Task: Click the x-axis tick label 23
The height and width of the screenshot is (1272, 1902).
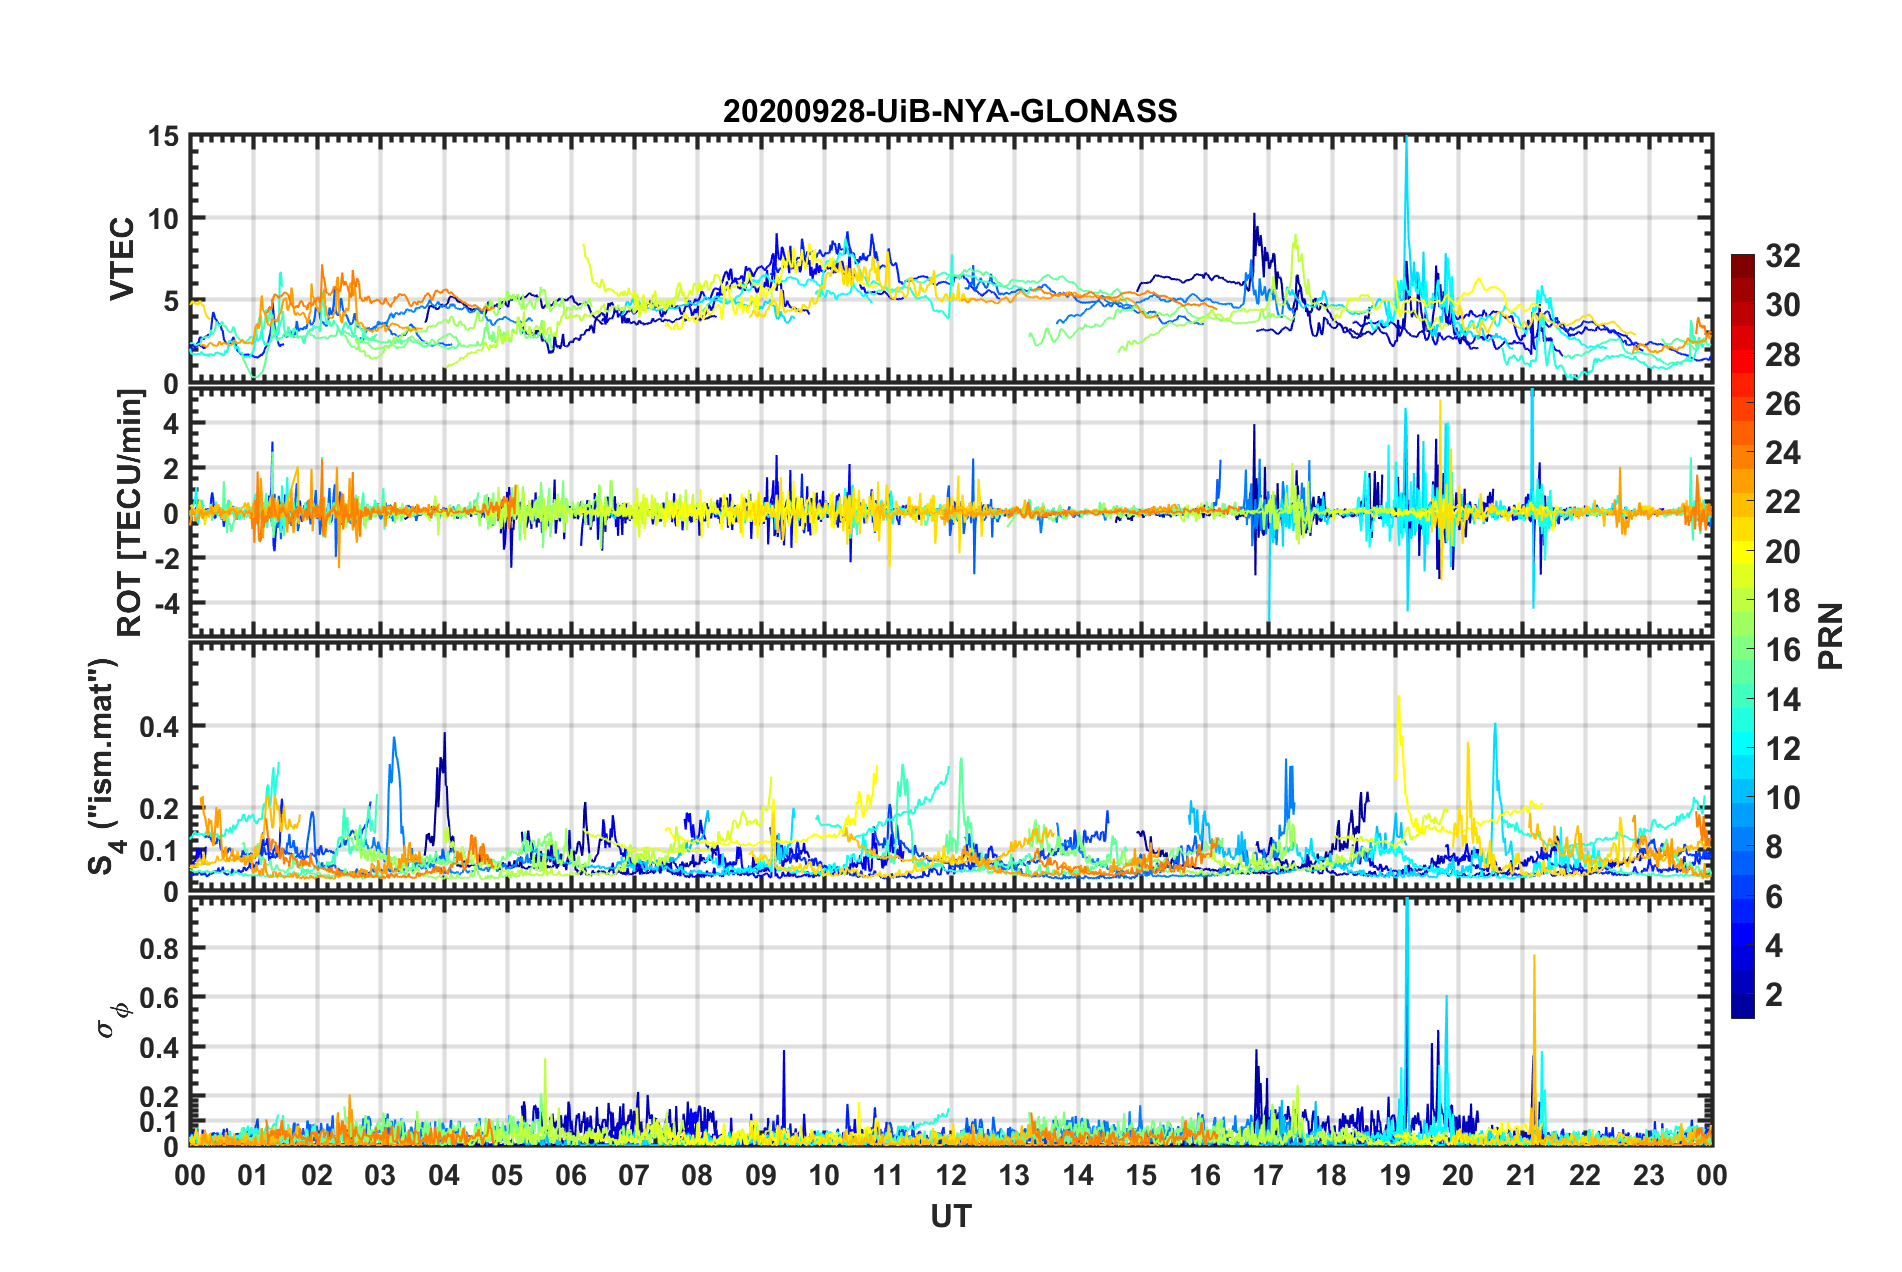Action: [1648, 1175]
